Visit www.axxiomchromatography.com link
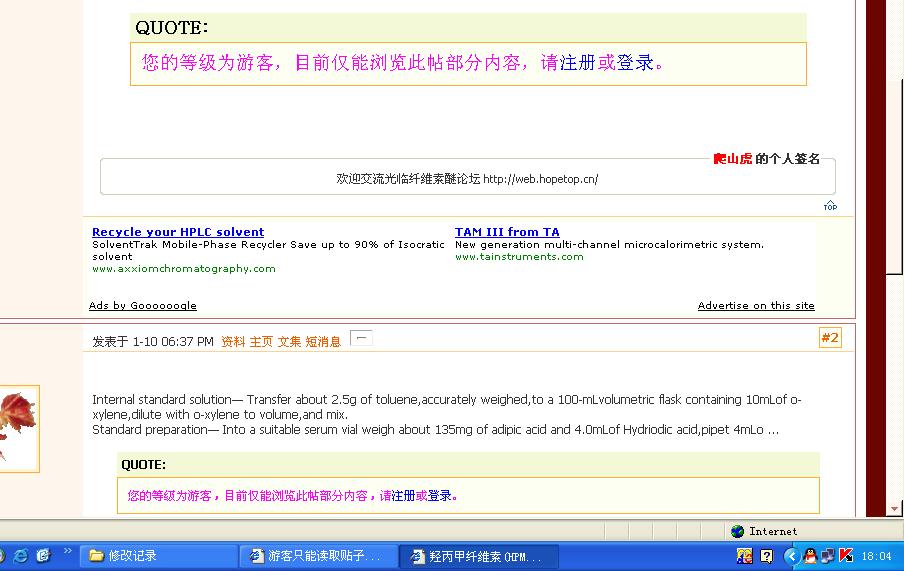 pyautogui.click(x=184, y=269)
